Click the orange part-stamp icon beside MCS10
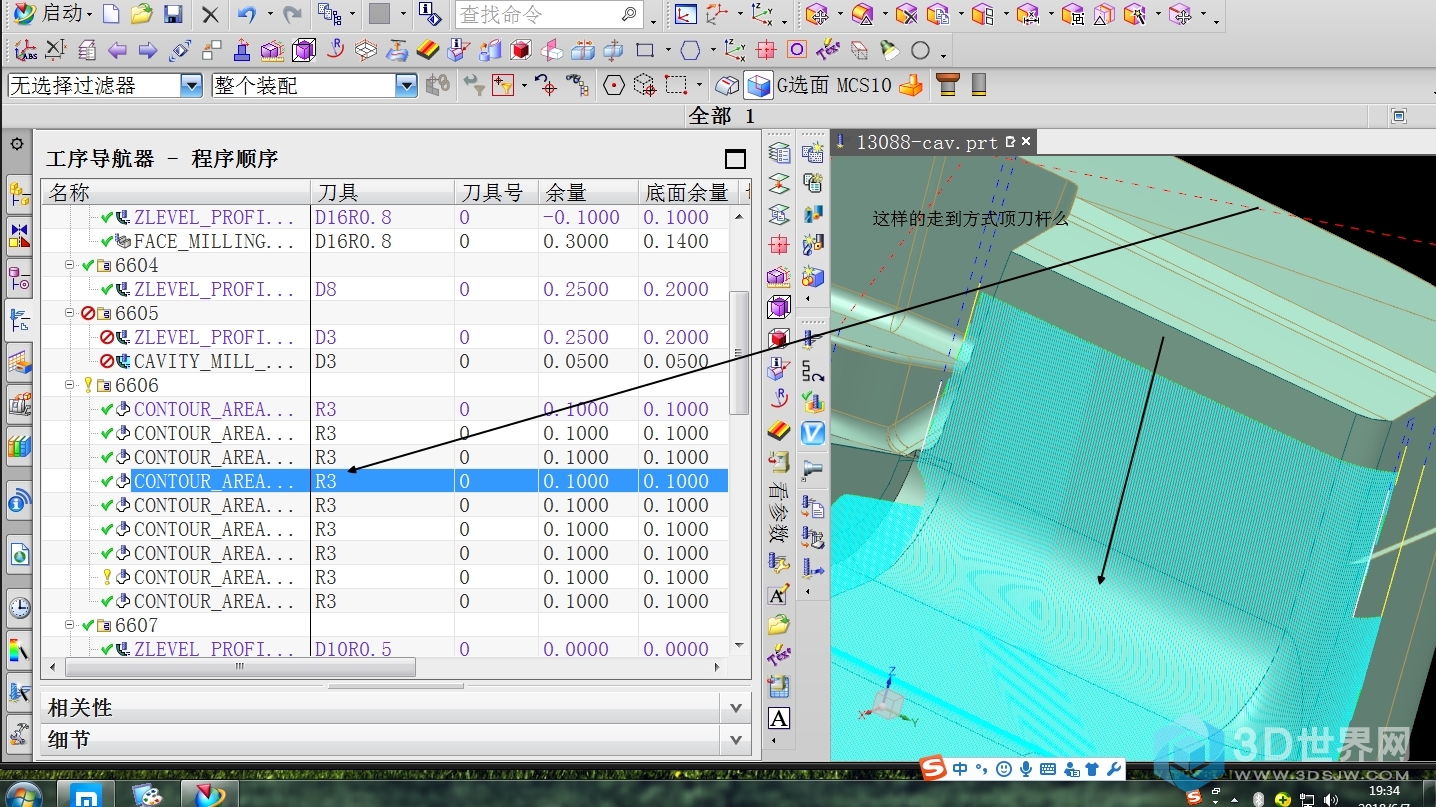Screen dimensions: 1436x807 tap(911, 85)
